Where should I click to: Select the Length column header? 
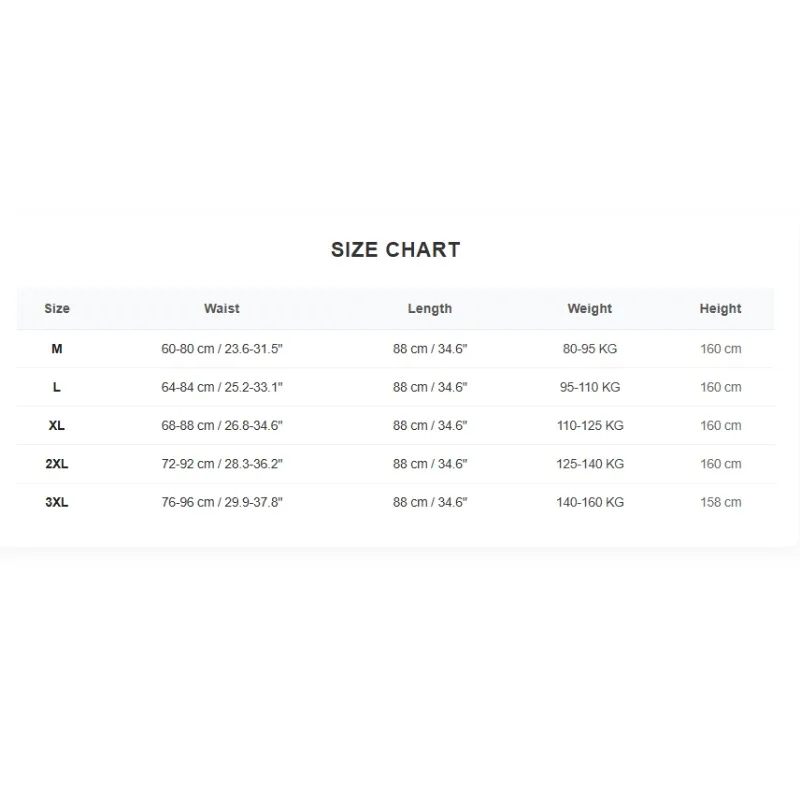tap(430, 309)
